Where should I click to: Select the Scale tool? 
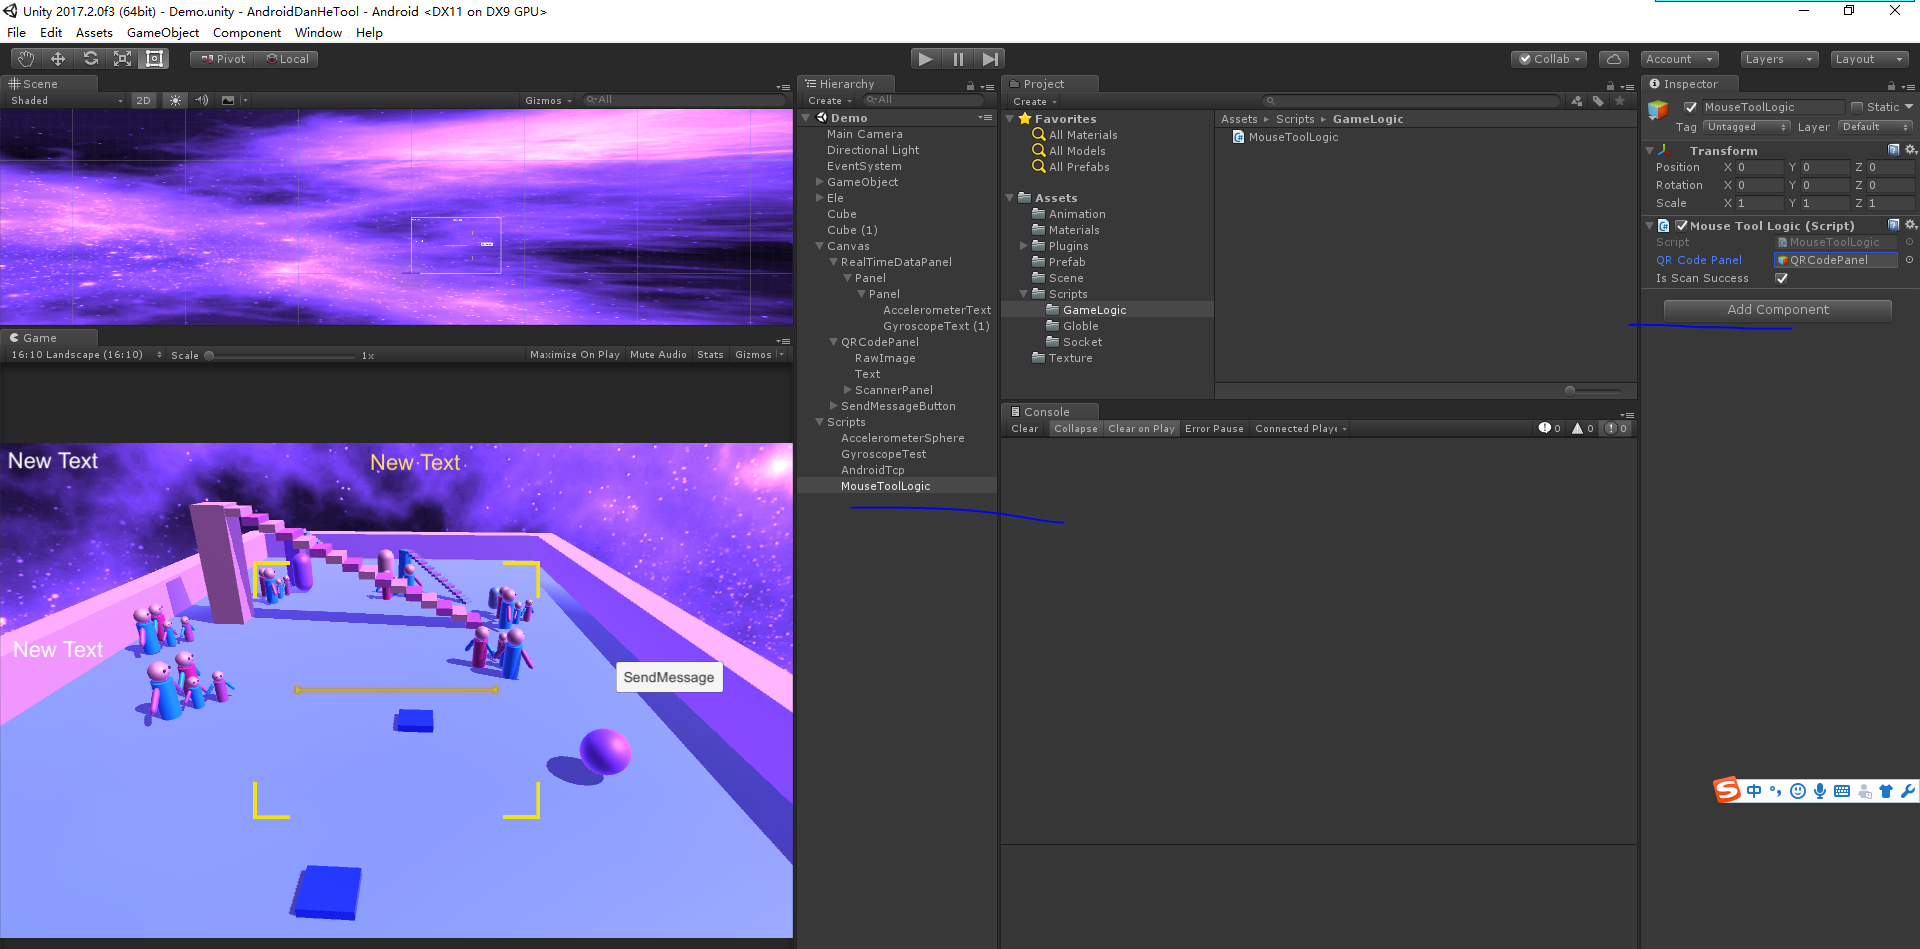(122, 58)
